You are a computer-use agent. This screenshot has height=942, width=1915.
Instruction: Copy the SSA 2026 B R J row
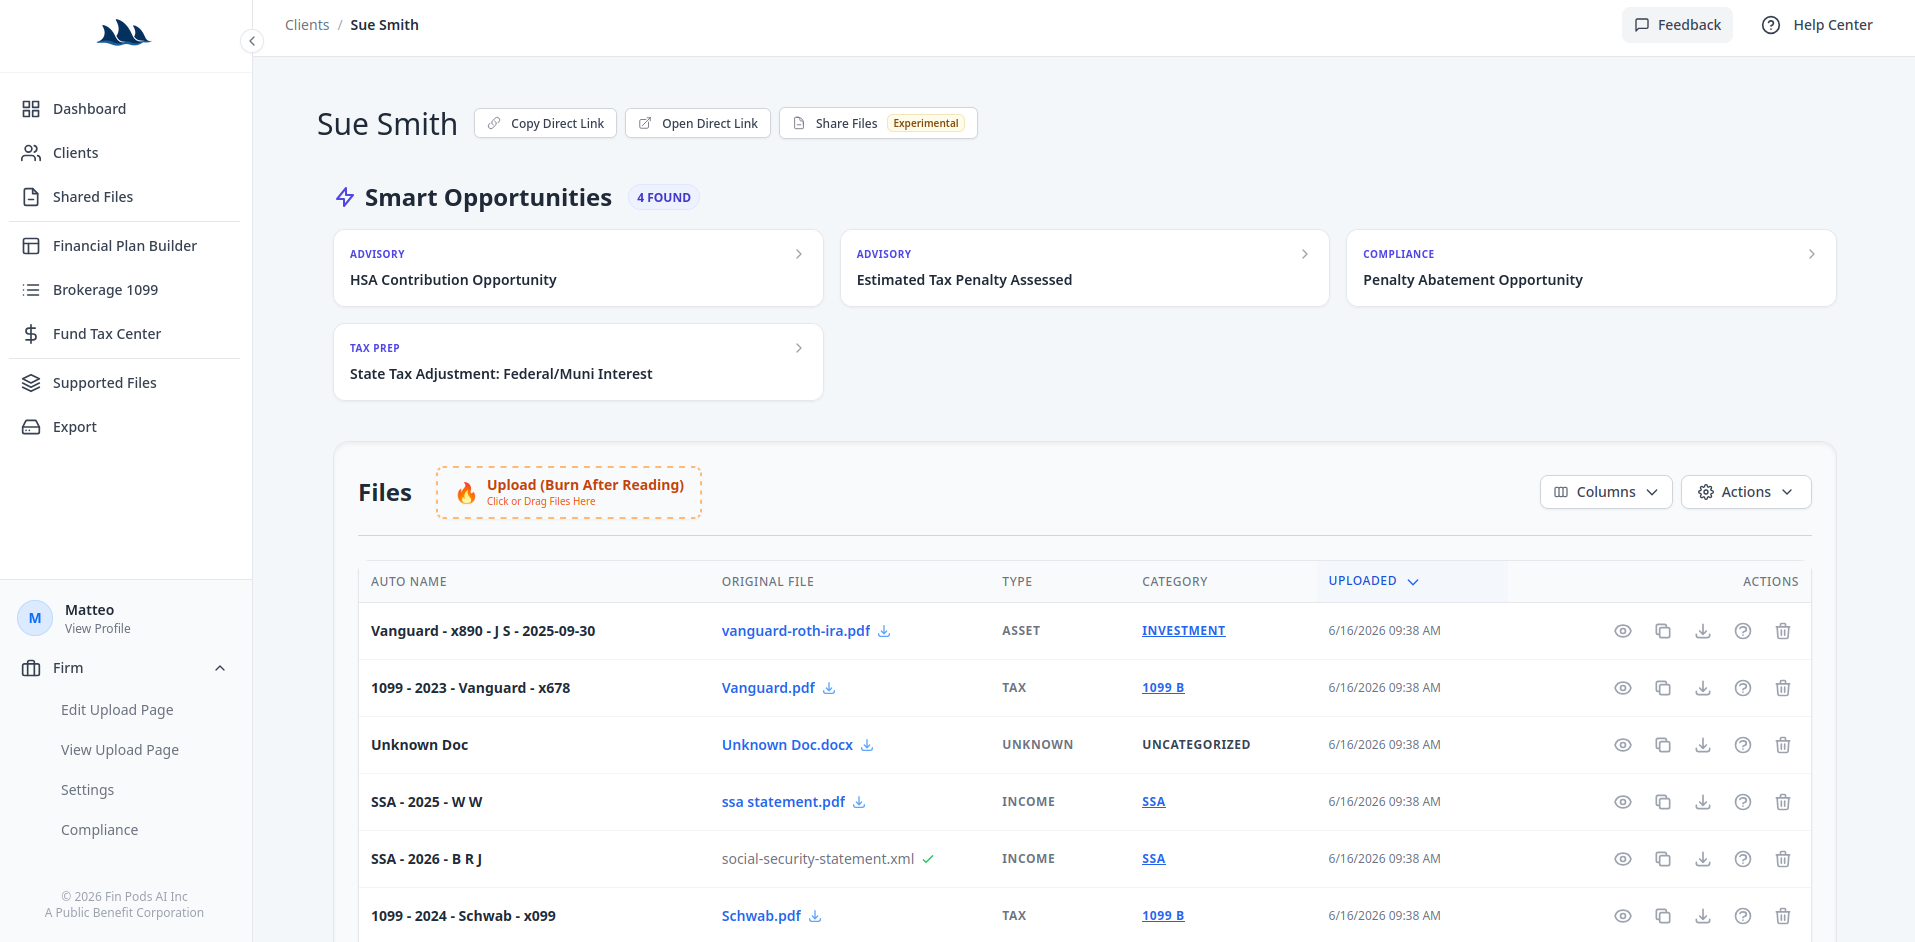(1663, 859)
